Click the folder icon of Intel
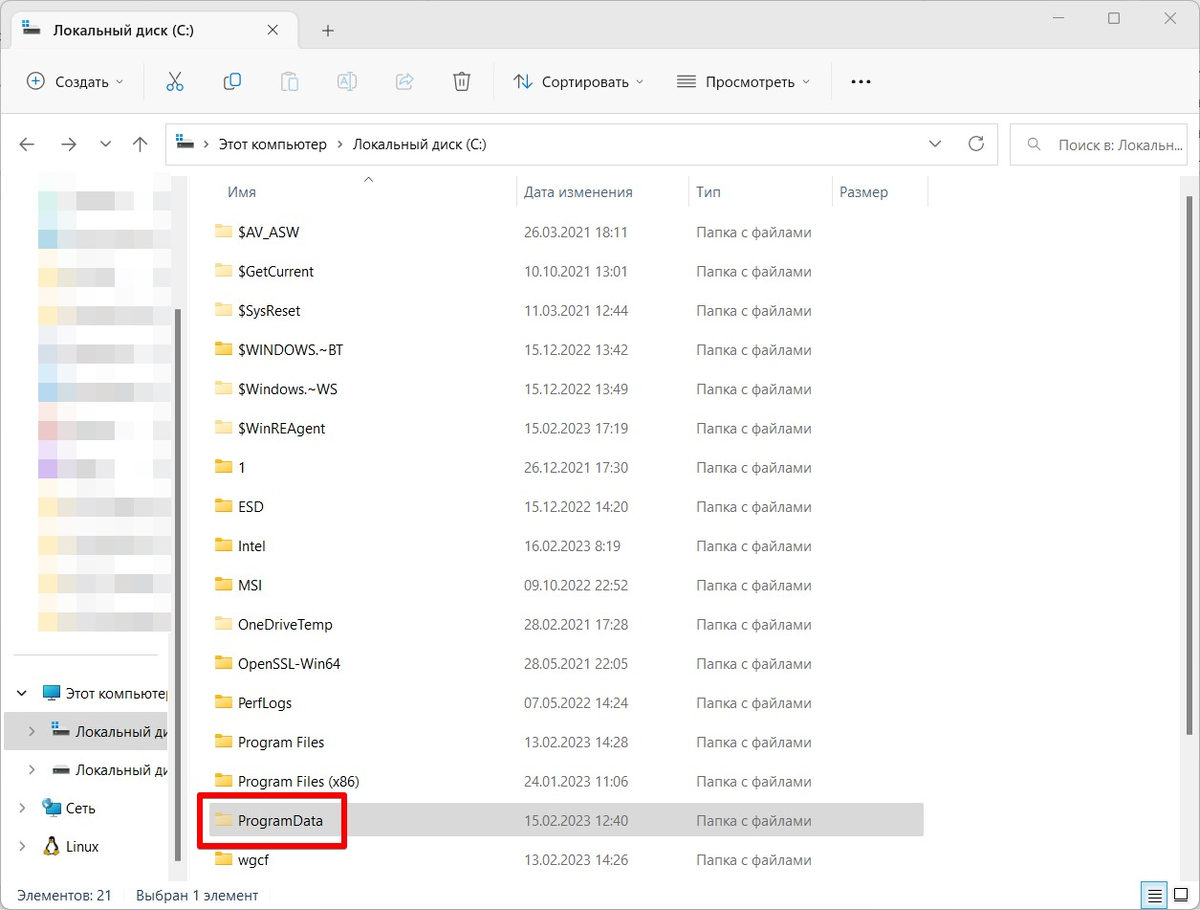The image size is (1200, 910). click(x=223, y=545)
